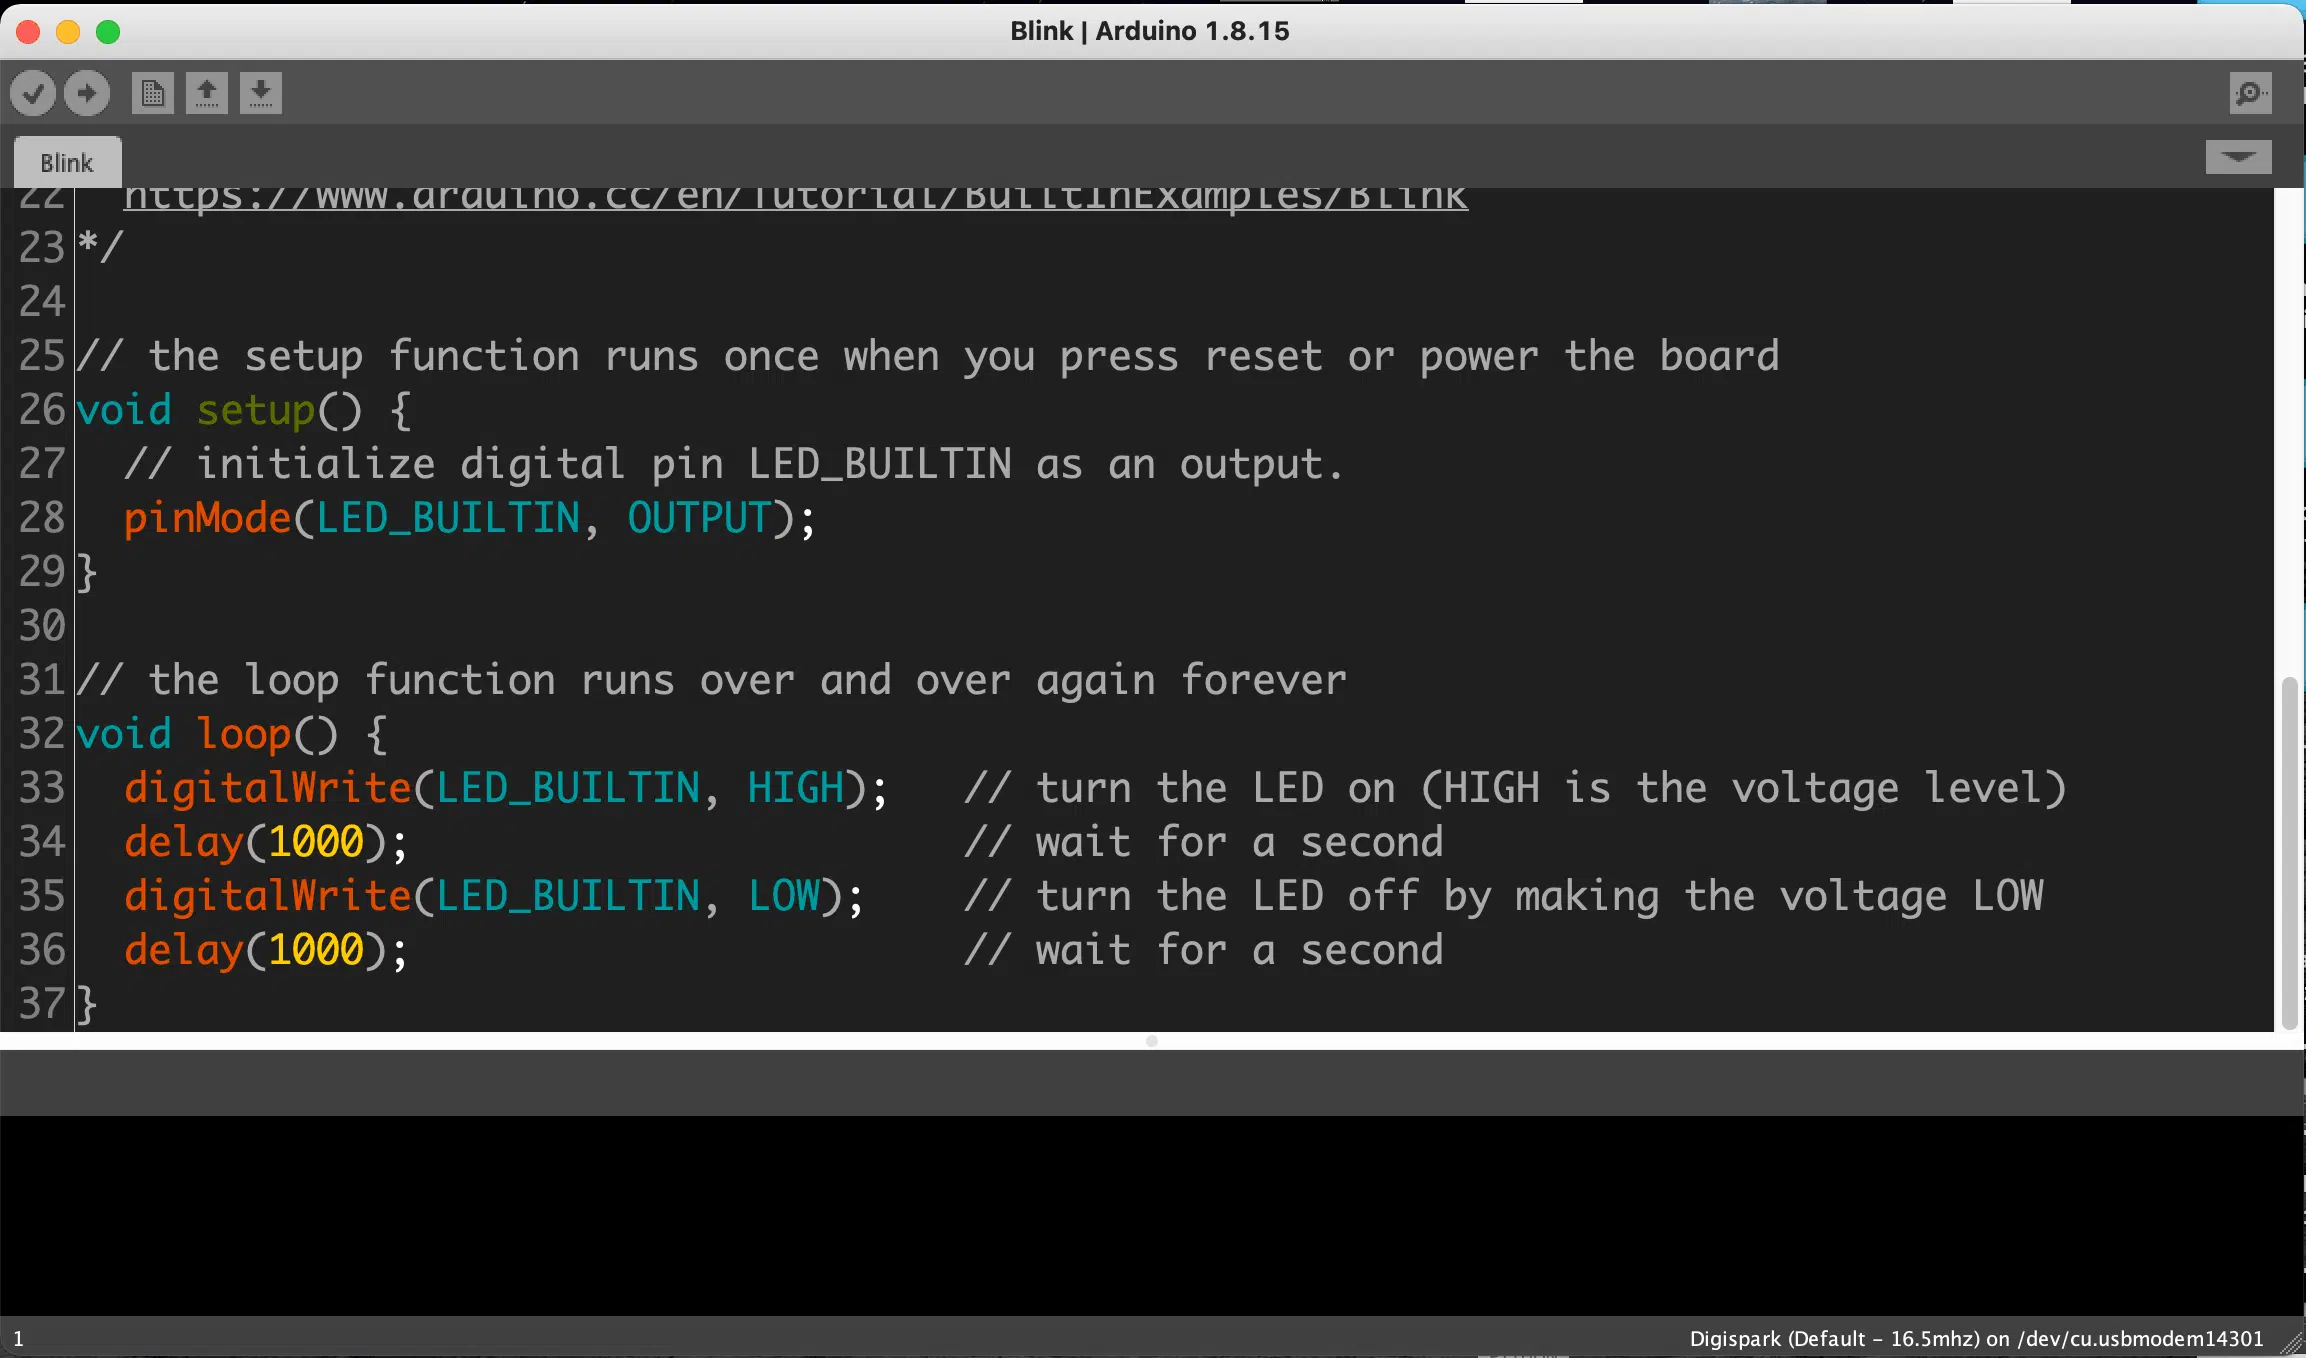The image size is (2306, 1358).
Task: Click the status line number indicator
Action: click(18, 1339)
